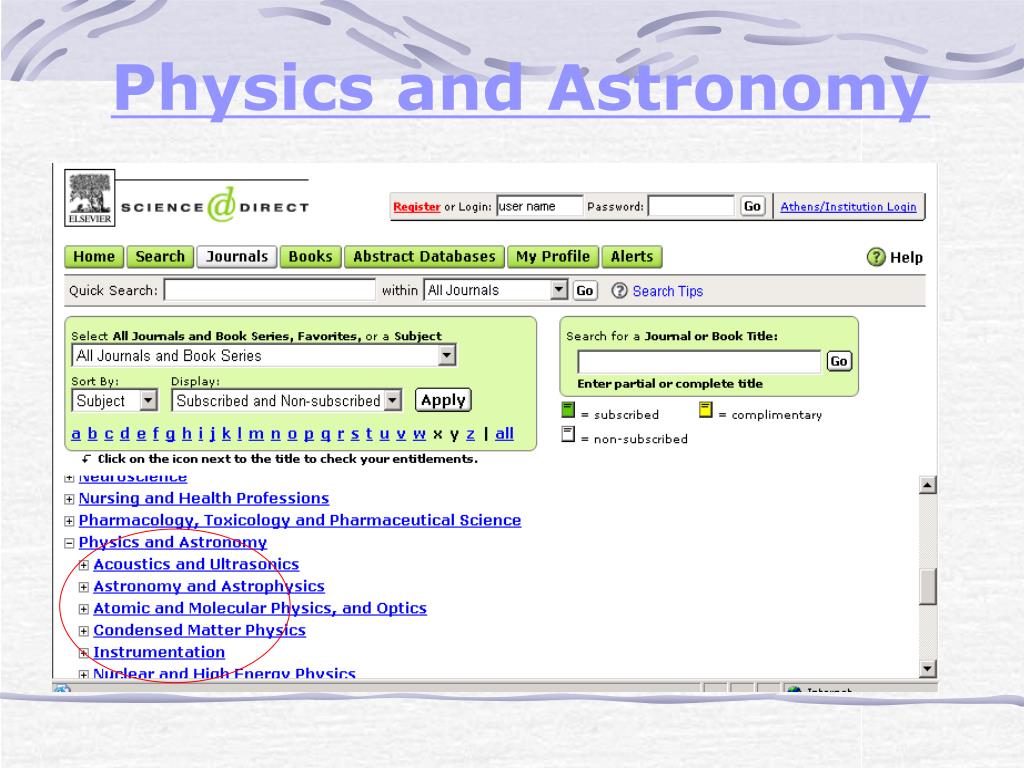Image resolution: width=1024 pixels, height=768 pixels.
Task: Click the Register link
Action: tap(417, 206)
